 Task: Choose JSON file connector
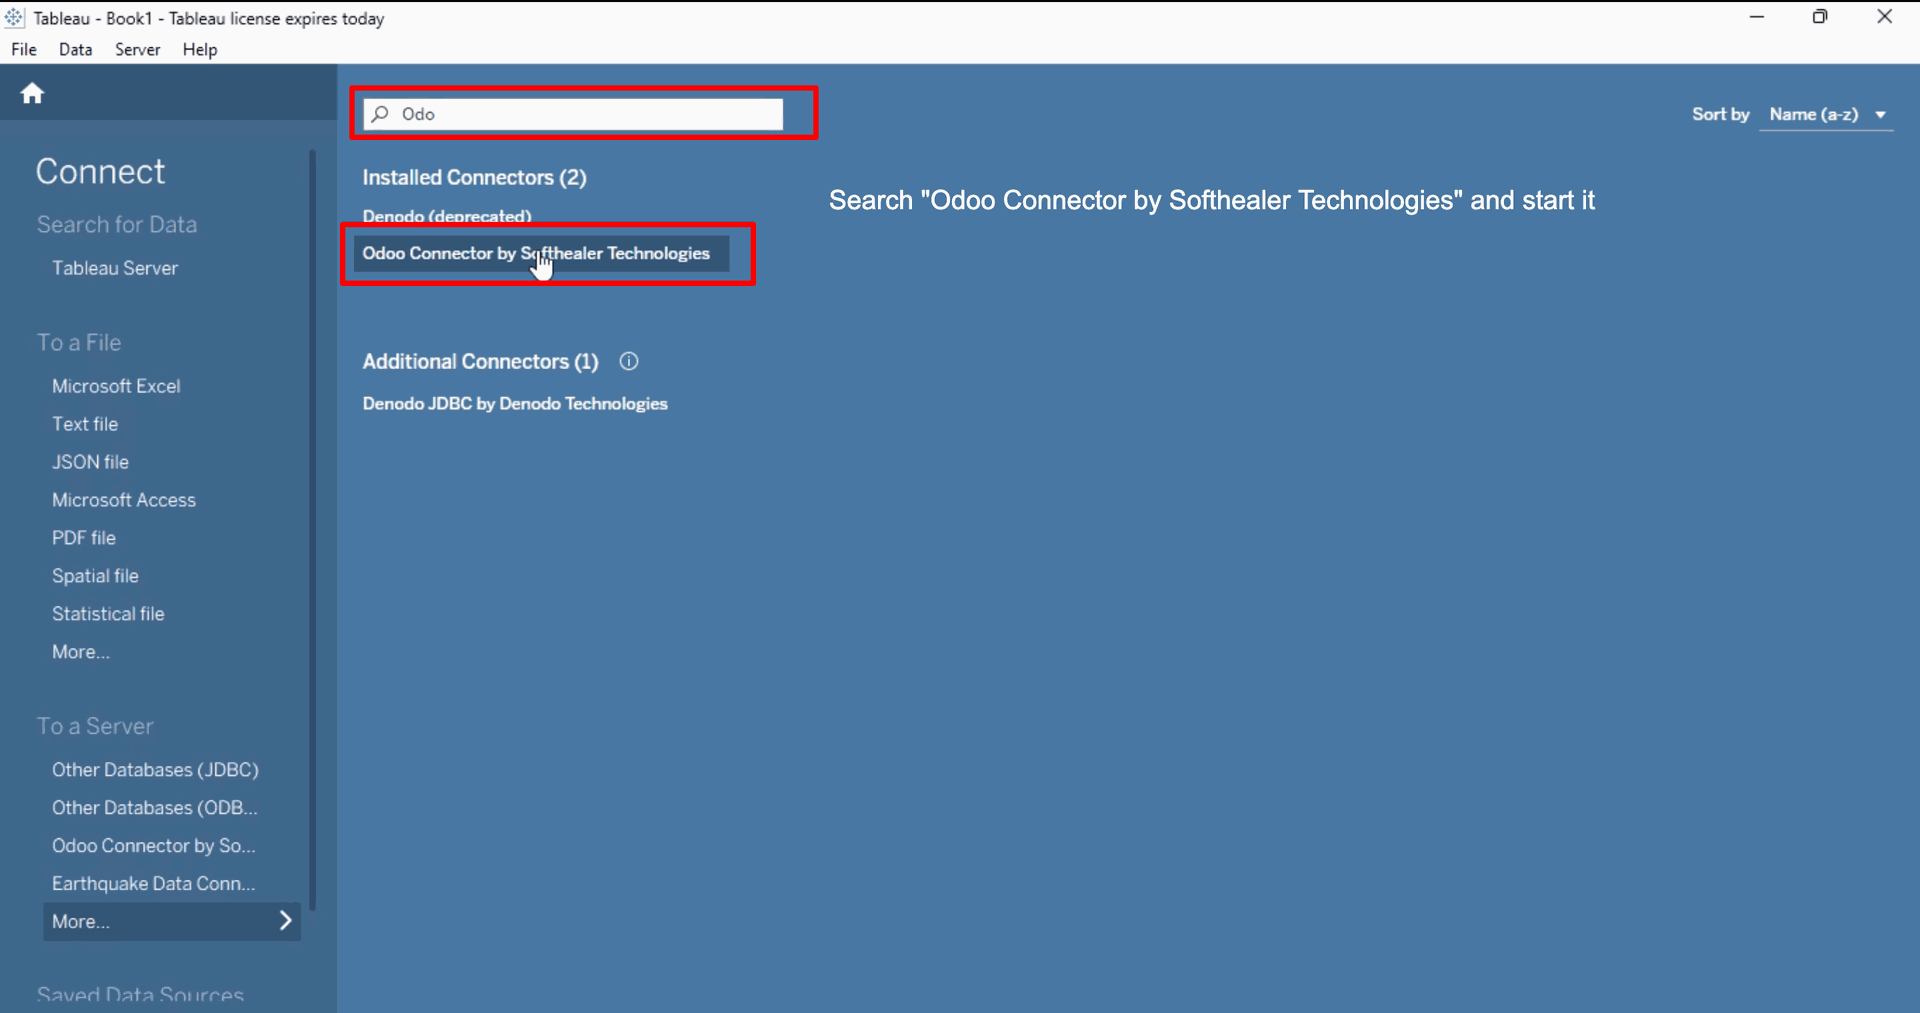90,462
